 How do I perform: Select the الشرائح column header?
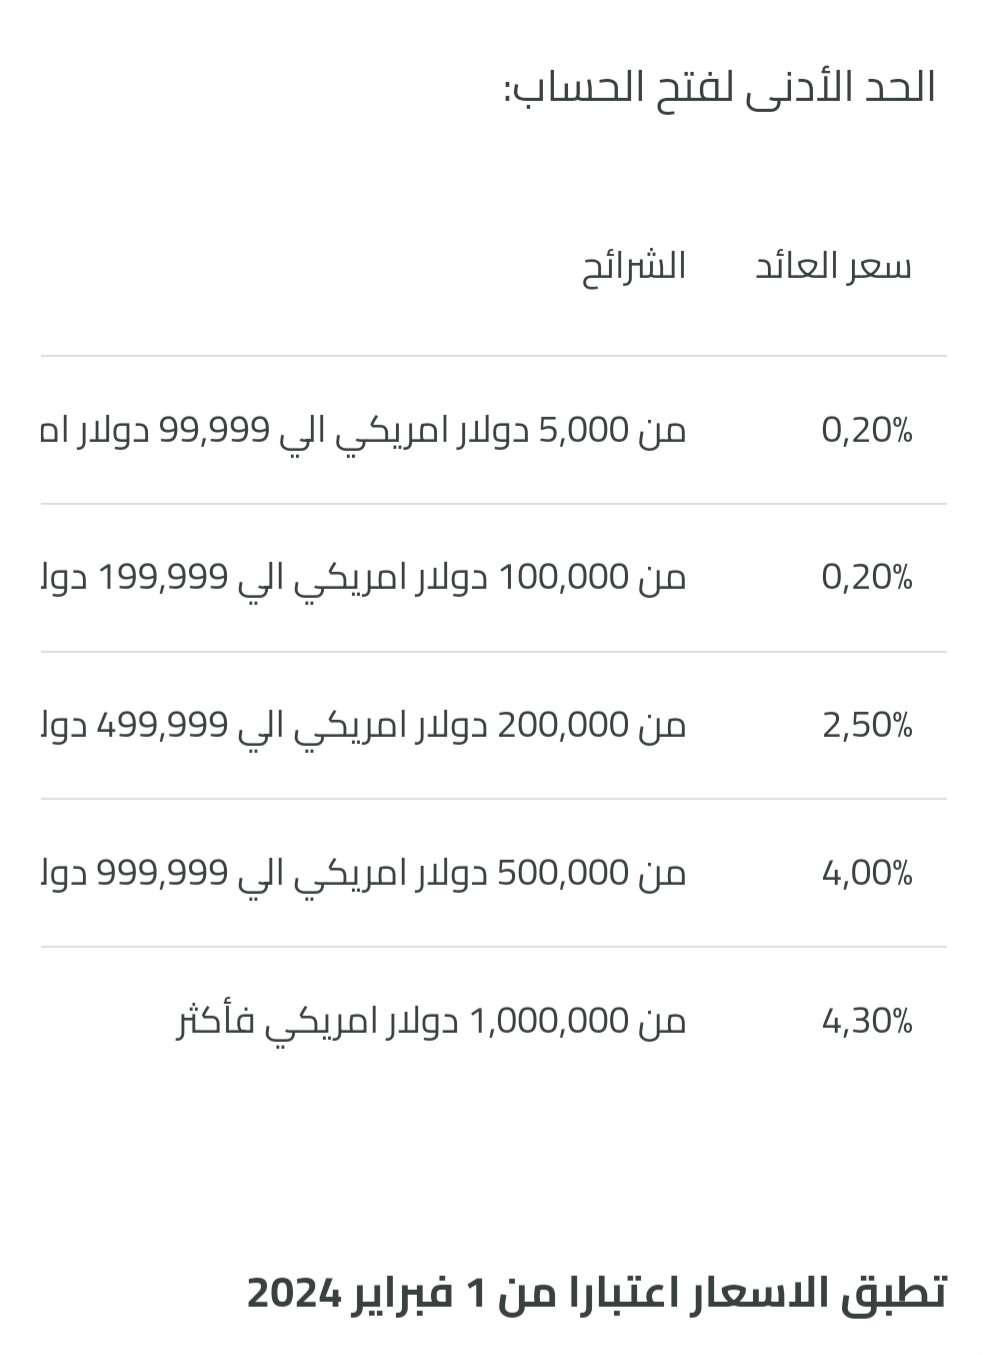(x=634, y=266)
